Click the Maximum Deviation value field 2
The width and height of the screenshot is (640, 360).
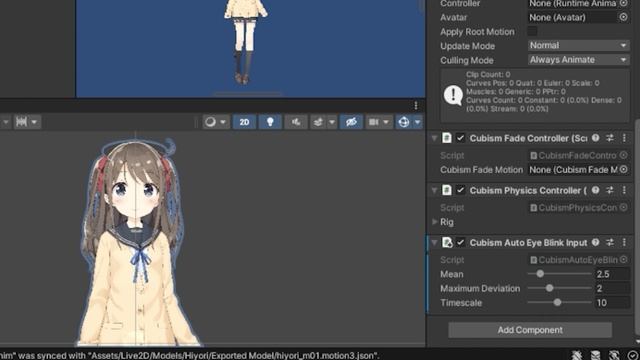point(612,288)
